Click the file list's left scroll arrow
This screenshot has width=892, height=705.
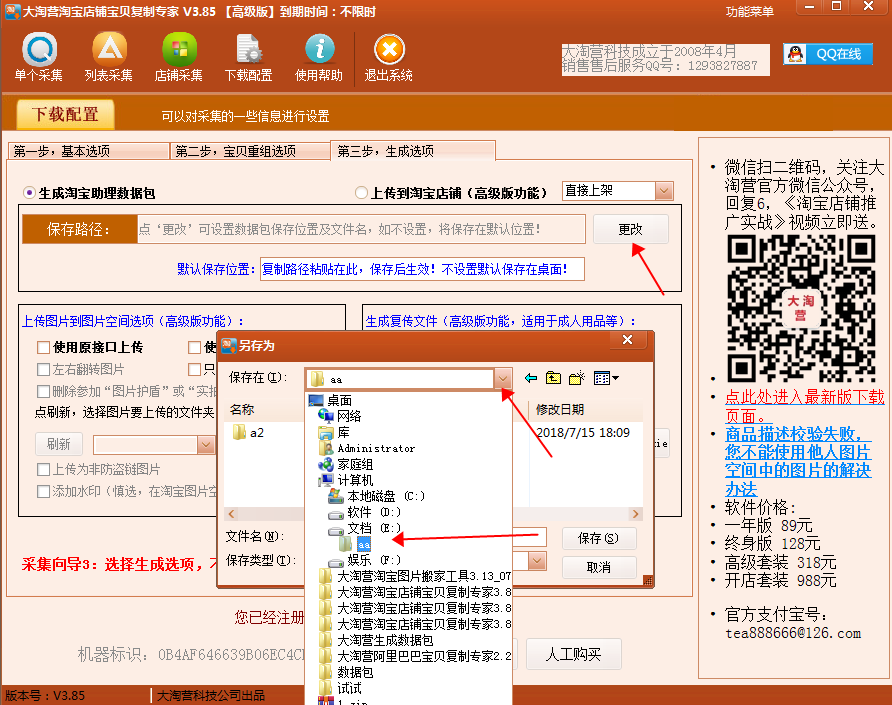pyautogui.click(x=232, y=514)
